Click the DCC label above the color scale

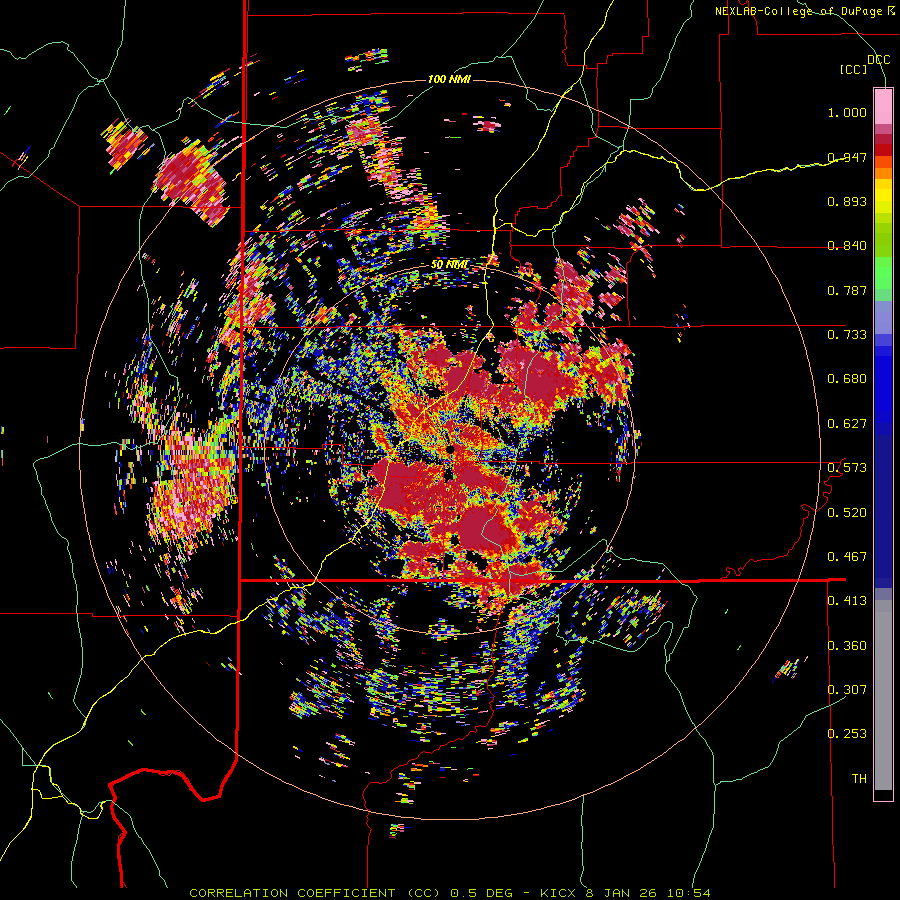(x=878, y=60)
